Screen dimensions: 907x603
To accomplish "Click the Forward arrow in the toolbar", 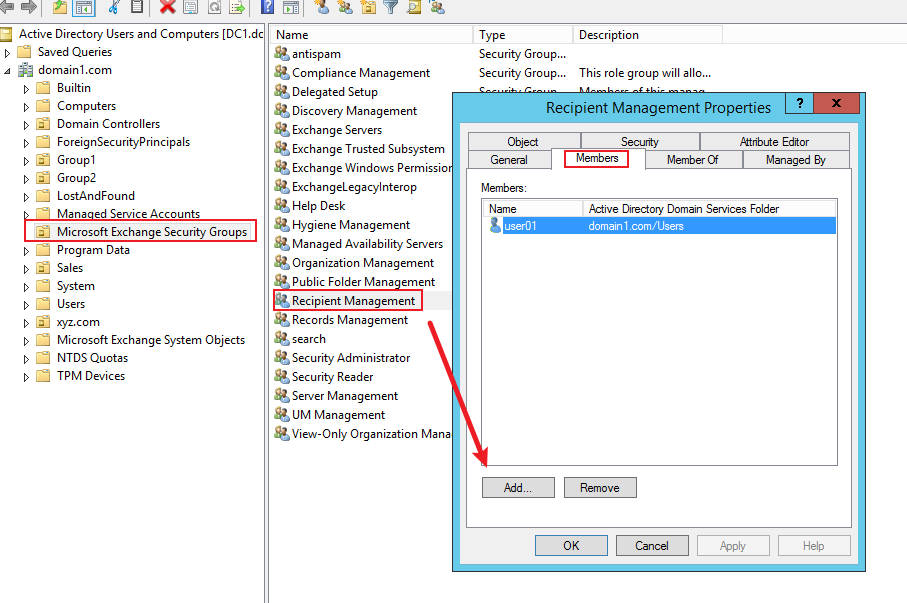I will point(28,6).
